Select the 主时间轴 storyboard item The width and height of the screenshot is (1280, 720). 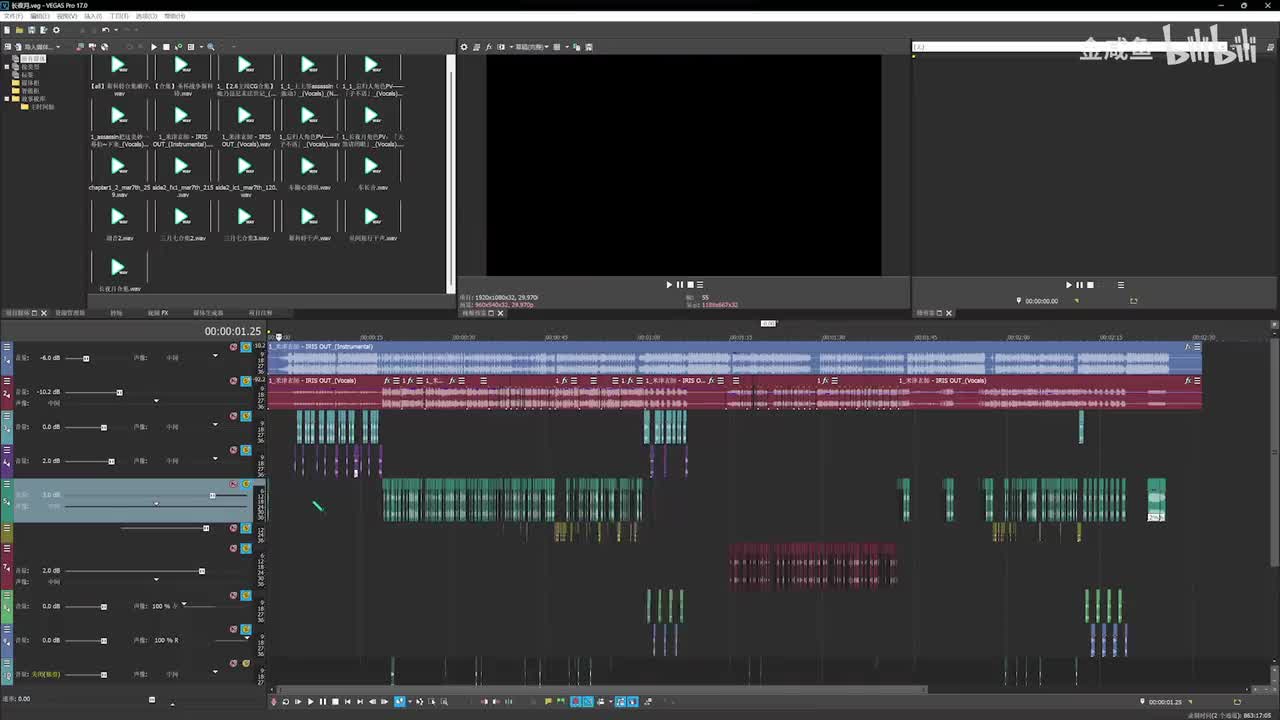click(x=43, y=107)
